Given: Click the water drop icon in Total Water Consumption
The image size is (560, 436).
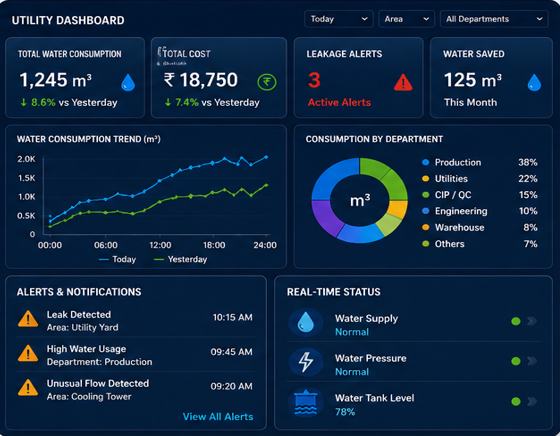Looking at the screenshot, I should coord(128,82).
